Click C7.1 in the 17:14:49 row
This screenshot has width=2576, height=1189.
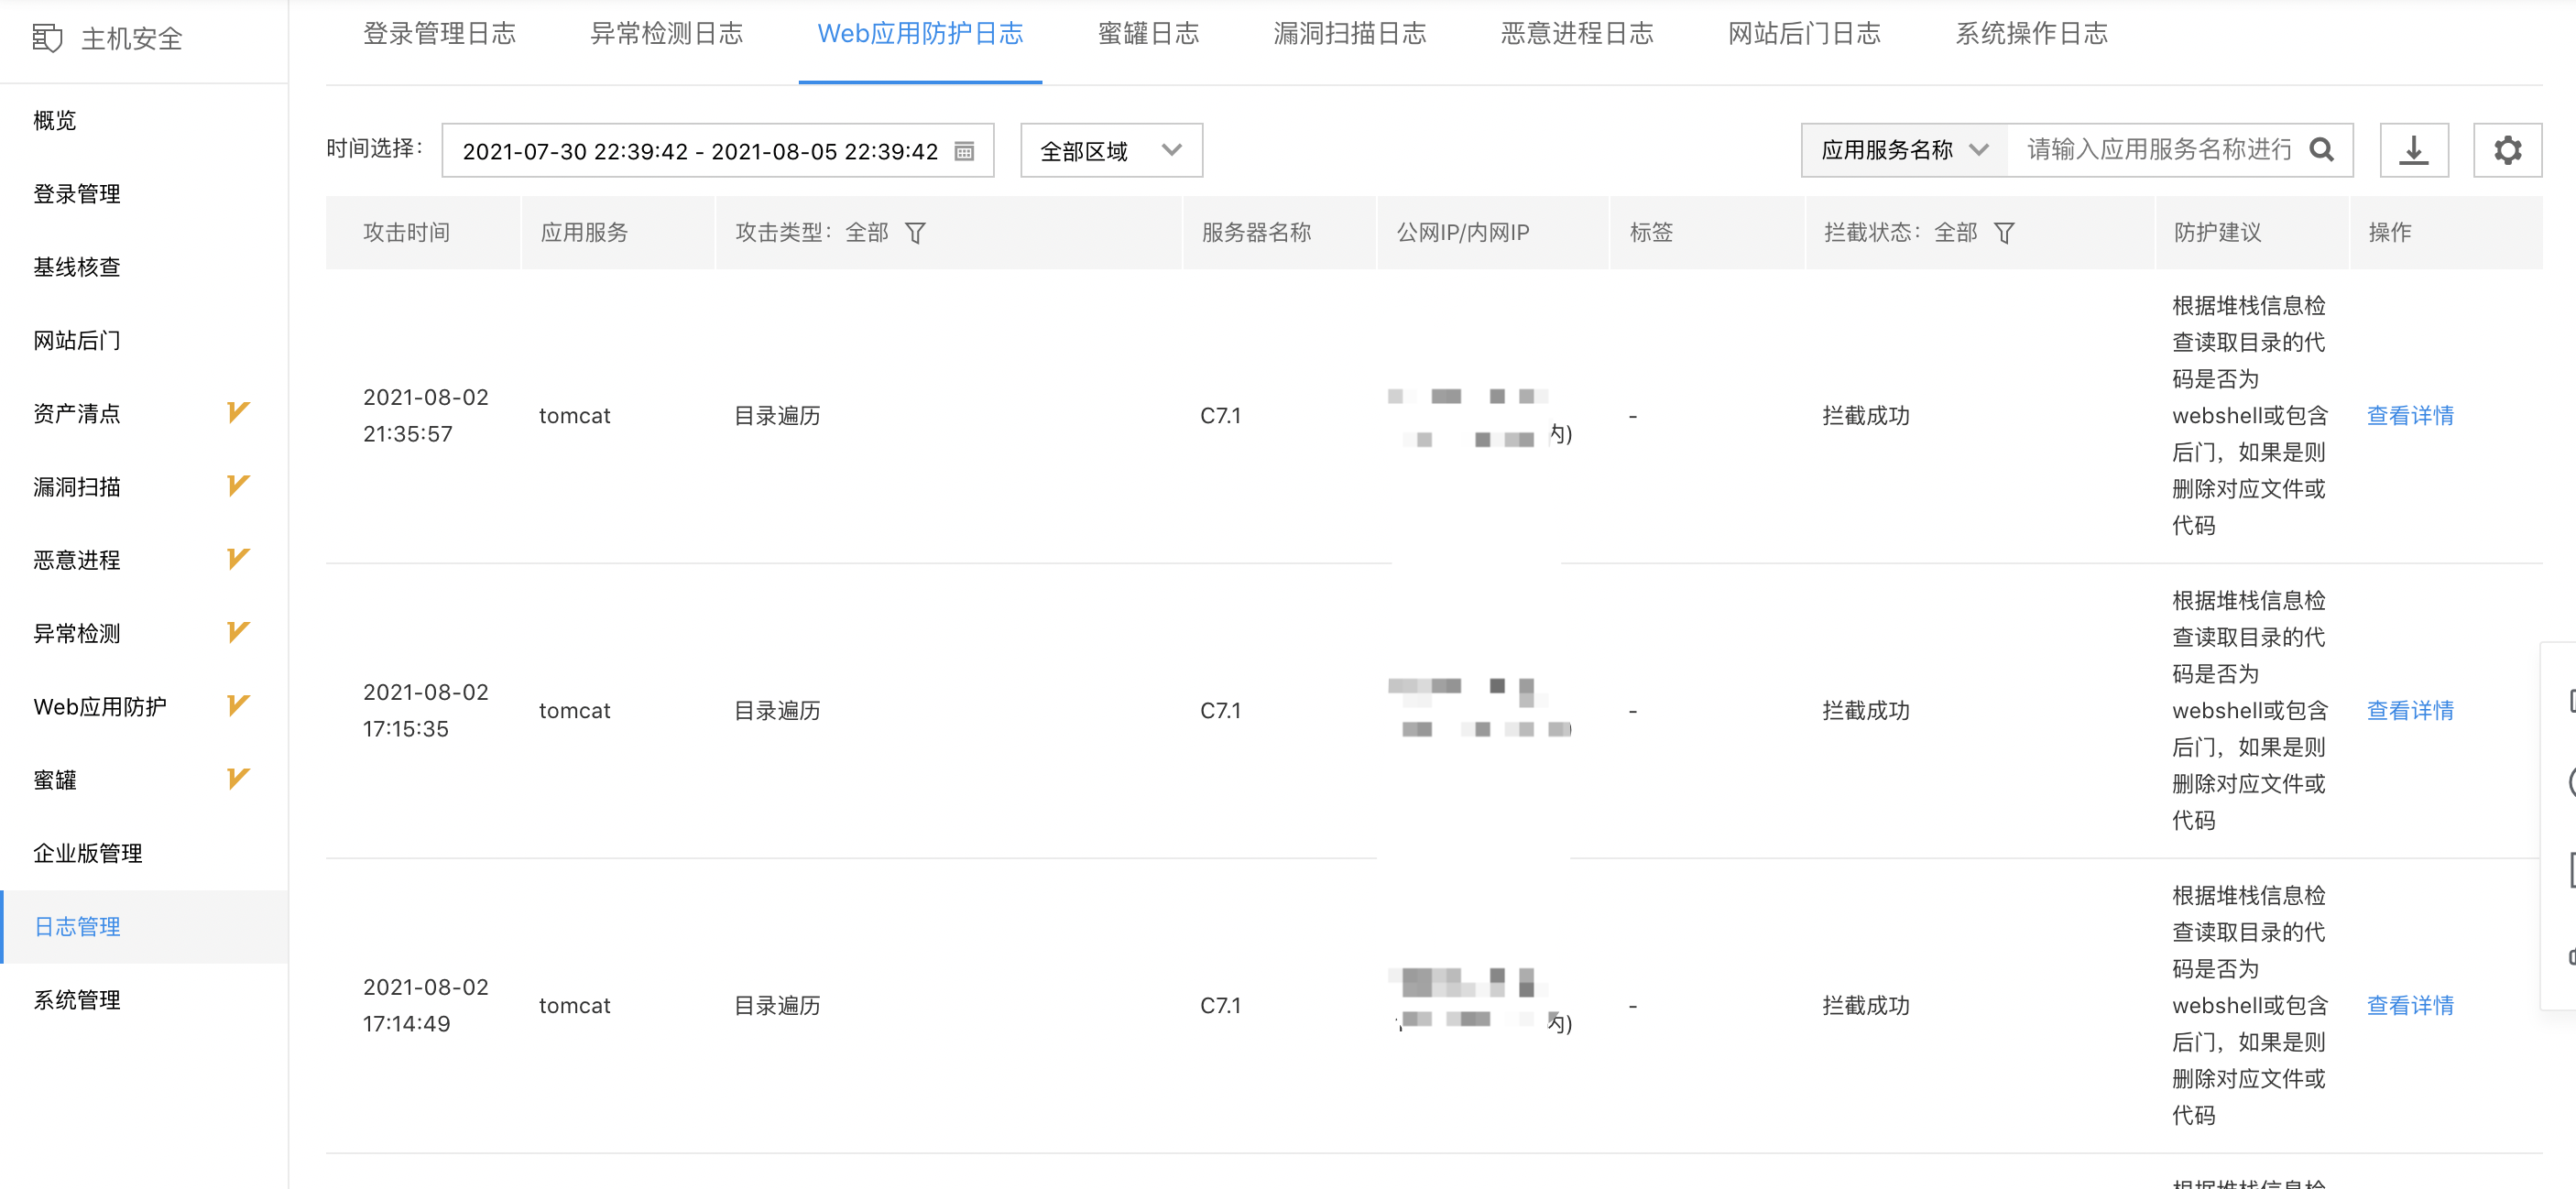pyautogui.click(x=1220, y=1005)
